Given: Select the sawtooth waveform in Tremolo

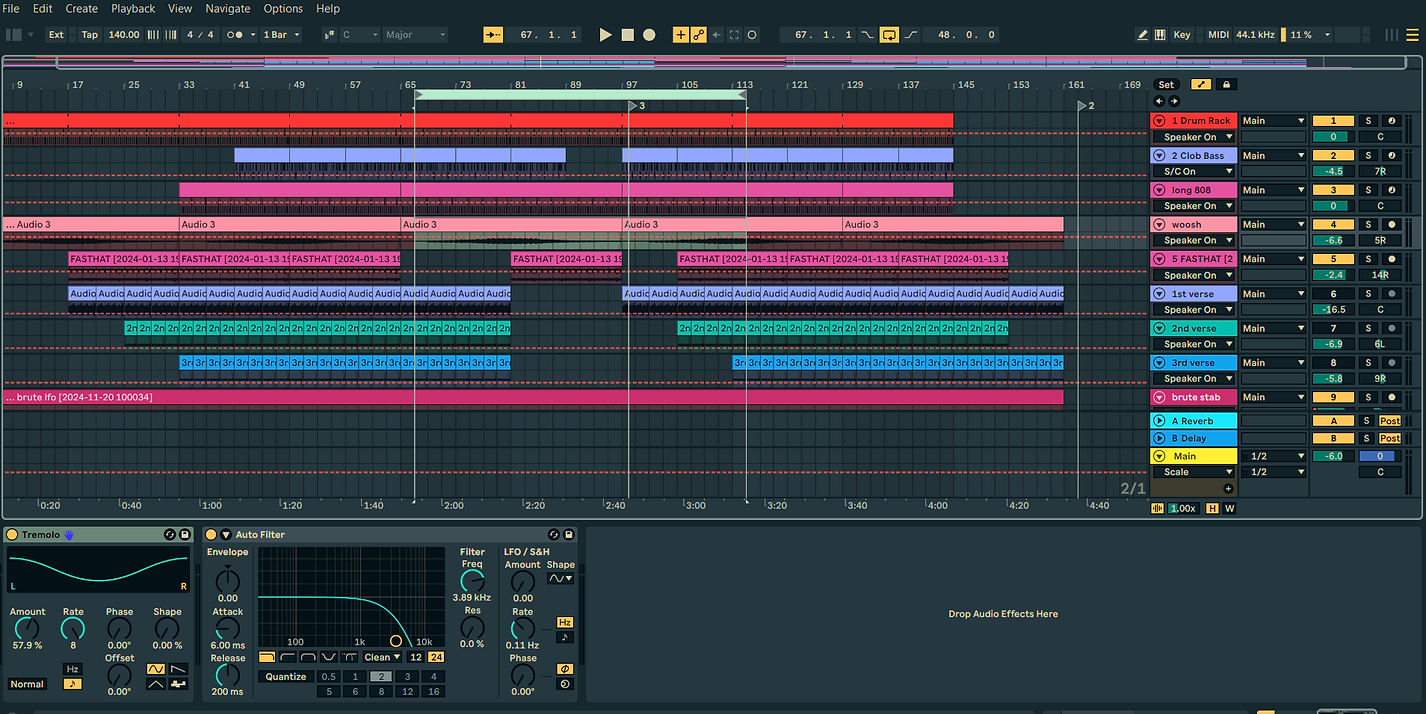Looking at the screenshot, I should click(x=179, y=669).
